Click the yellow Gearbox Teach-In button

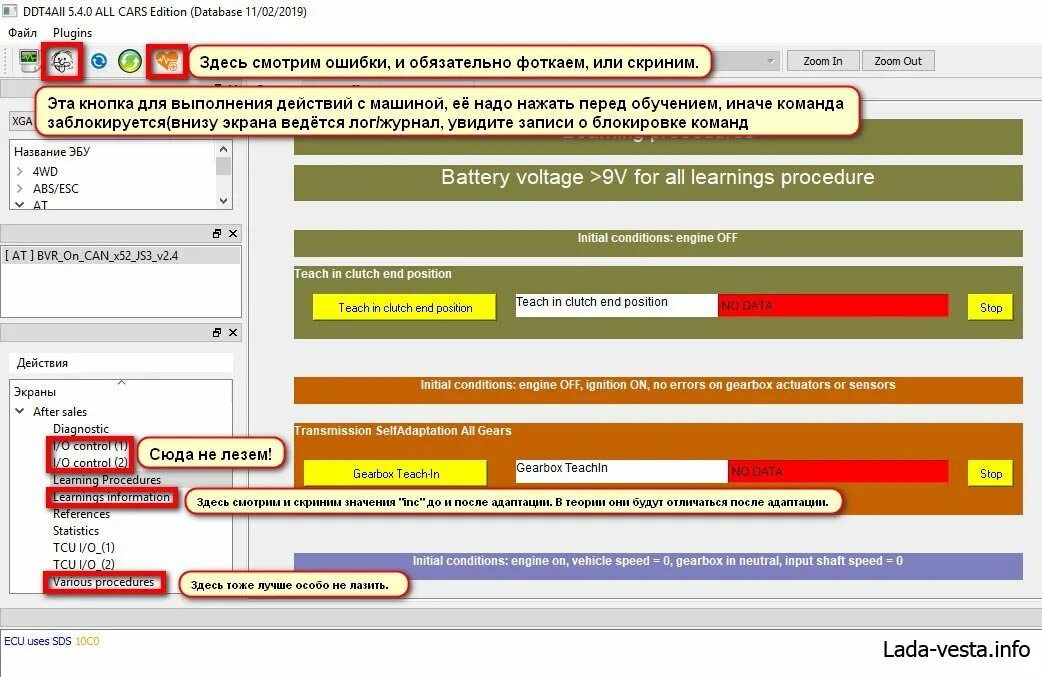pos(395,474)
